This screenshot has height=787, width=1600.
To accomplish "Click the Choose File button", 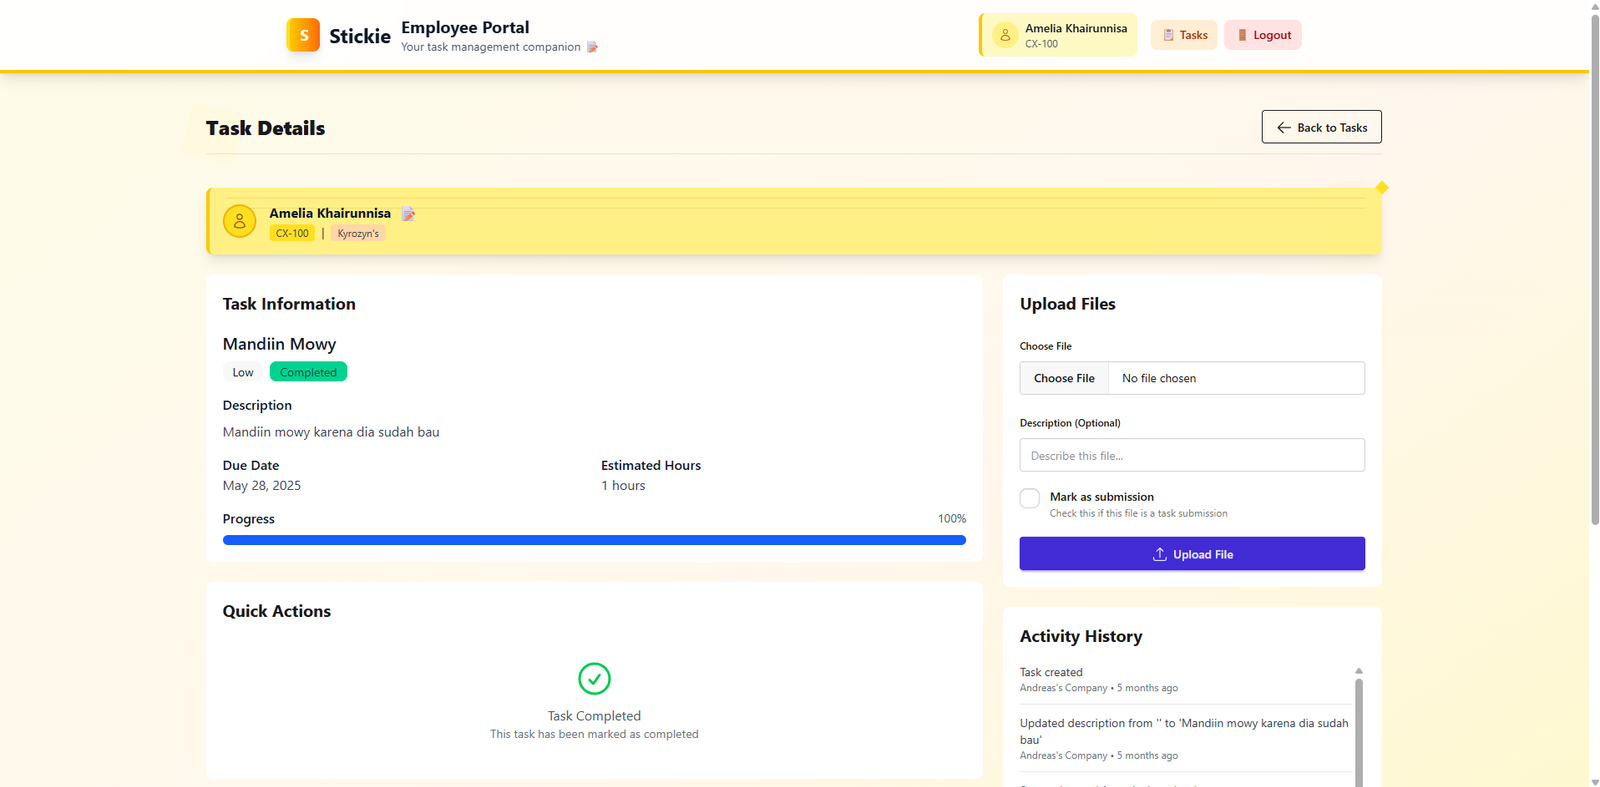I will pyautogui.click(x=1064, y=378).
